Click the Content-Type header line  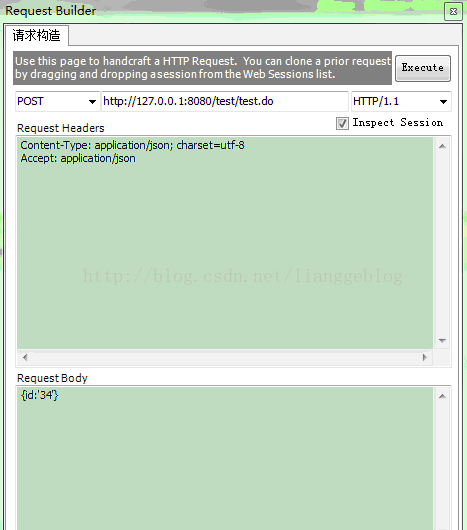pos(132,145)
